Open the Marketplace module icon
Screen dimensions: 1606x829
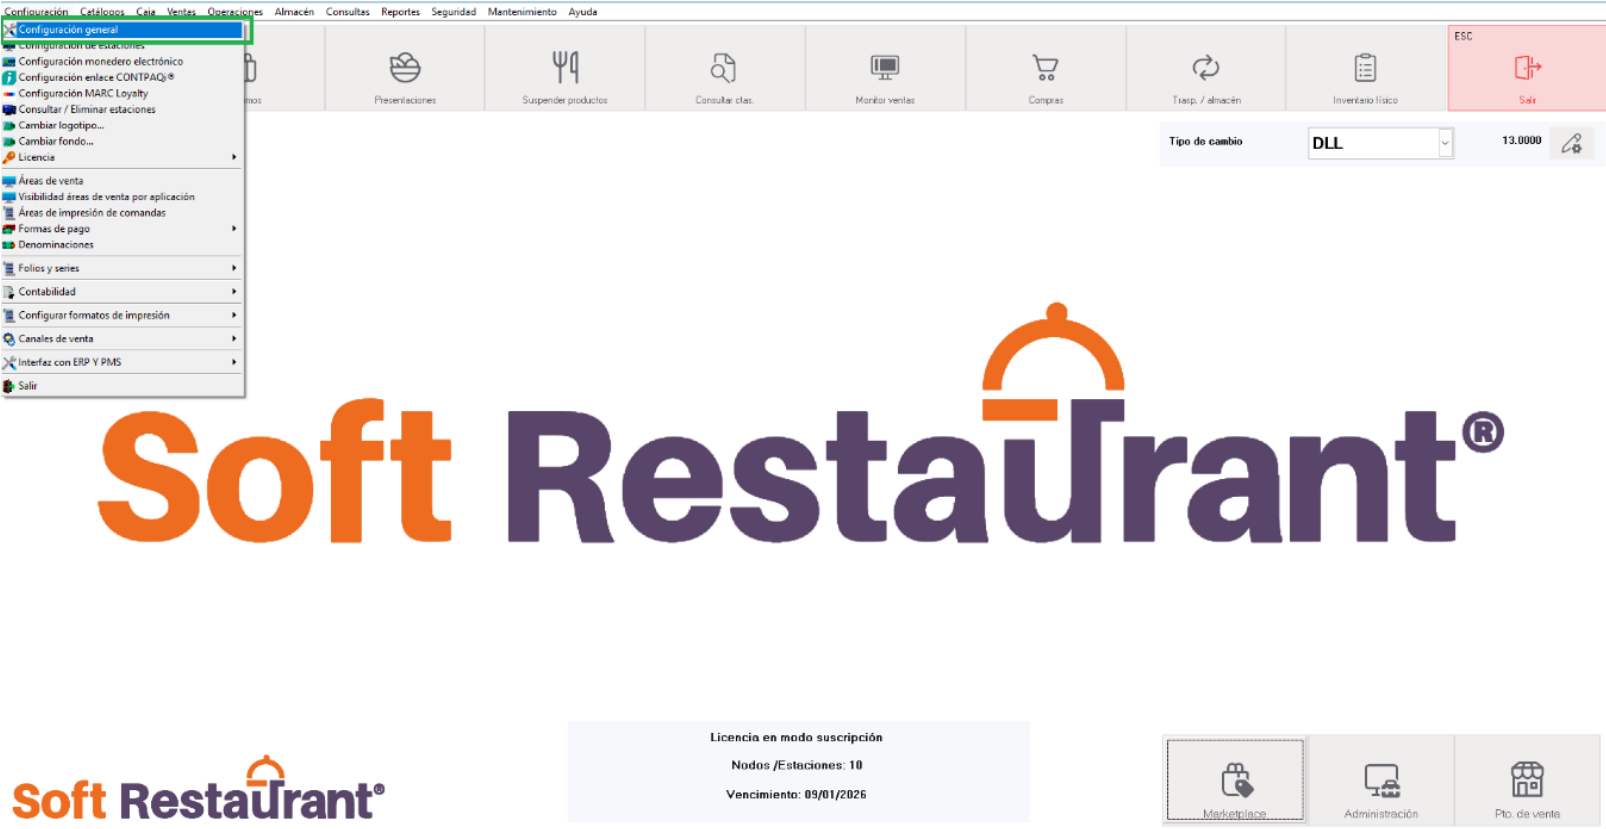[1235, 780]
